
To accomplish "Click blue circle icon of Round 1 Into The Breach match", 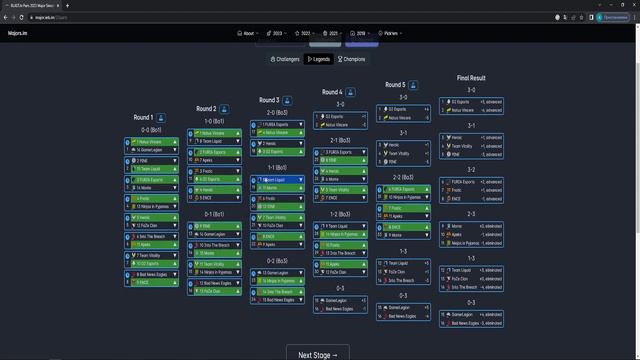I will (127, 237).
